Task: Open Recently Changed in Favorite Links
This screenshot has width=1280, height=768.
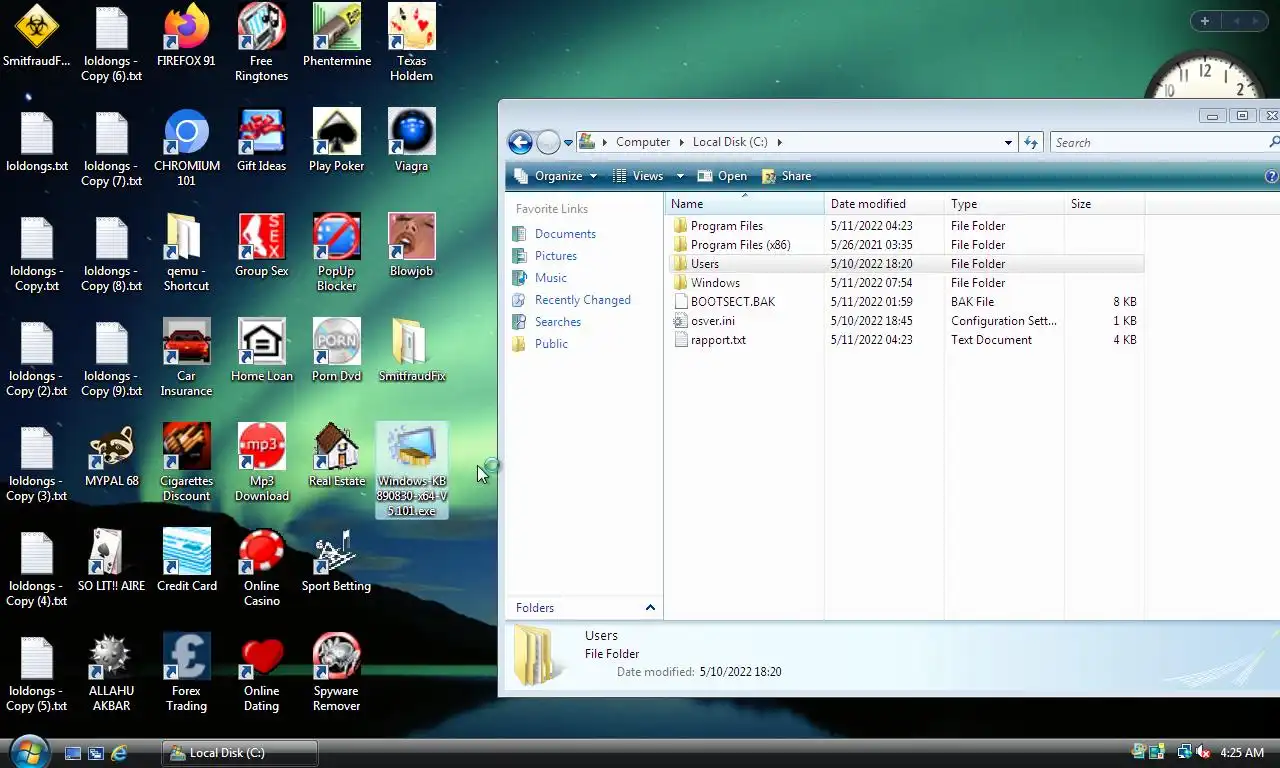Action: (x=582, y=300)
